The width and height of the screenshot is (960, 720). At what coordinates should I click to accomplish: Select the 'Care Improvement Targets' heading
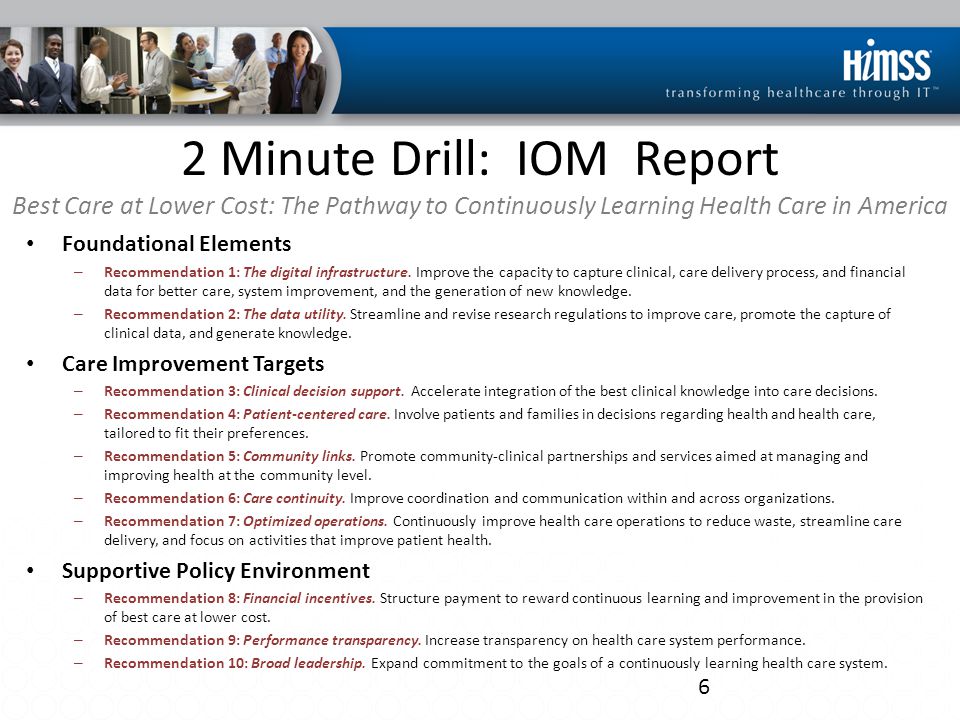click(x=193, y=364)
